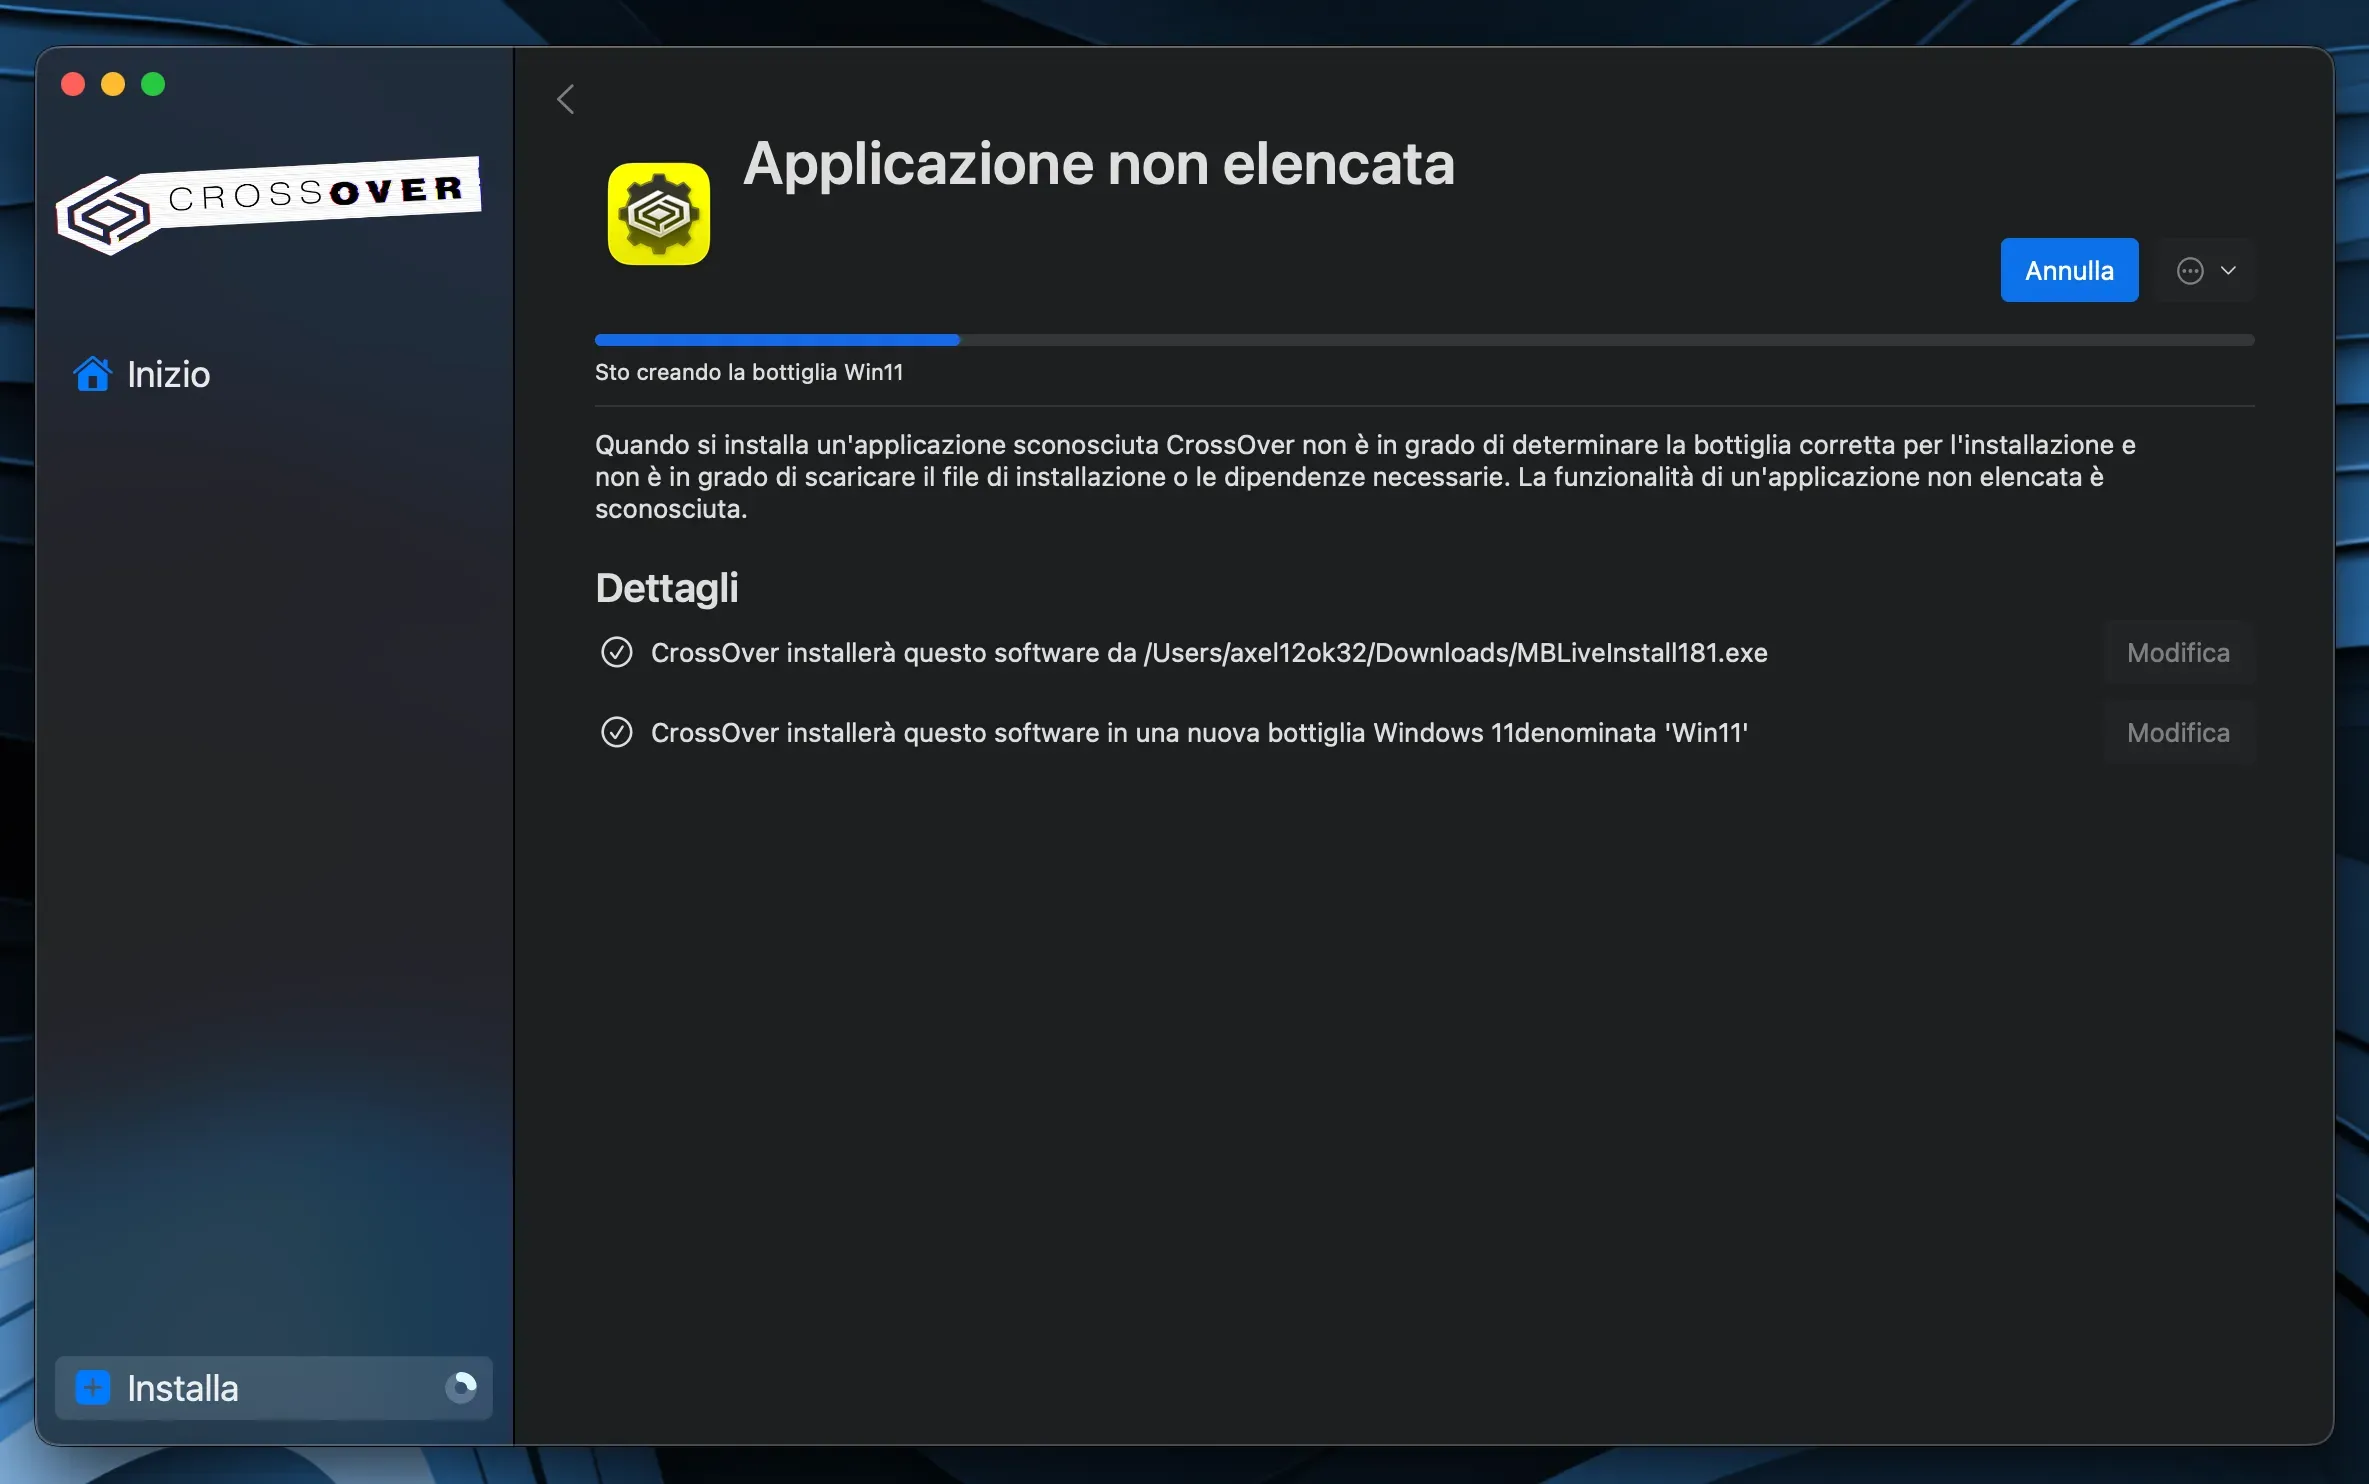Select Inizio in the sidebar
This screenshot has width=2369, height=1484.
[274, 374]
